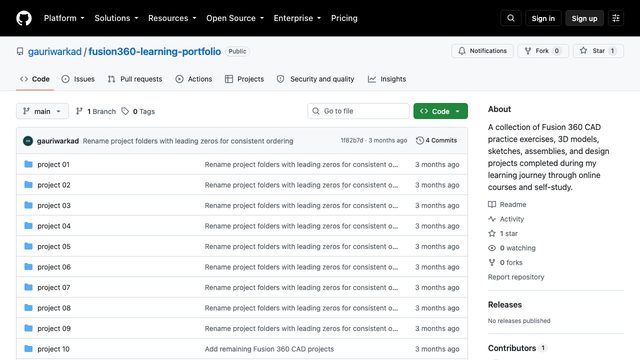Image resolution: width=640 pixels, height=360 pixels.
Task: Open the project 07 folder name
Action: coord(54,287)
